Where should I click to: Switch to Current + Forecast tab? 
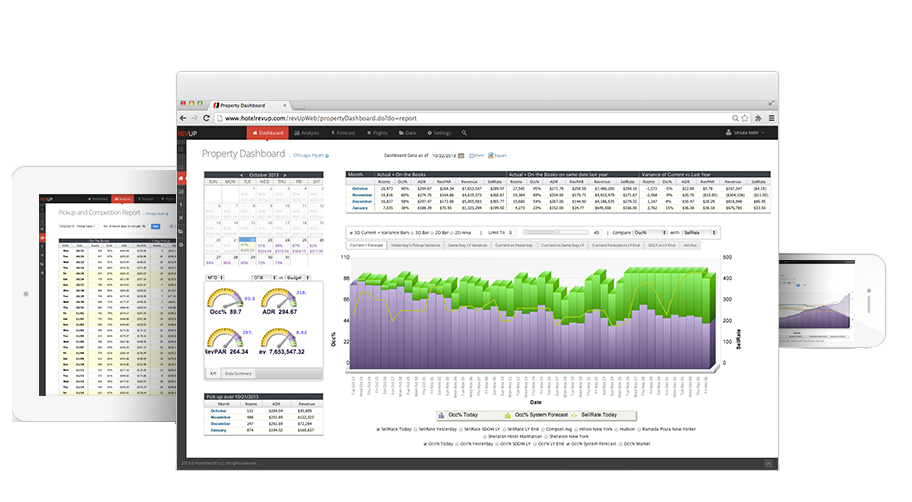point(366,245)
